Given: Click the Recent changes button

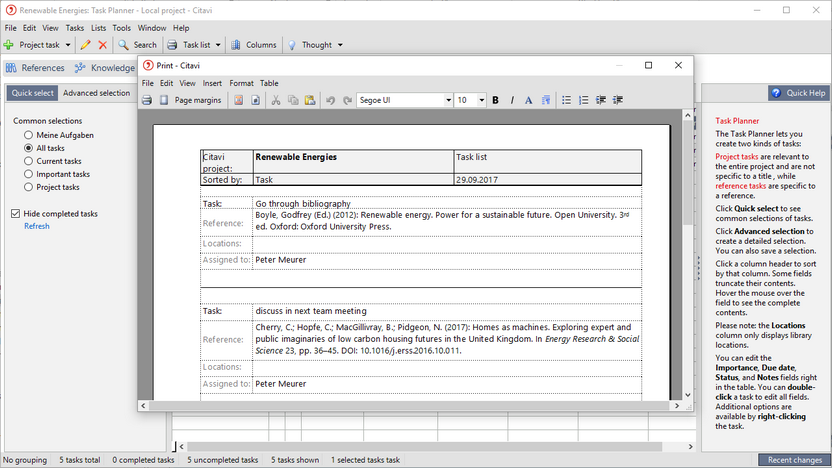Looking at the screenshot, I should pos(794,460).
